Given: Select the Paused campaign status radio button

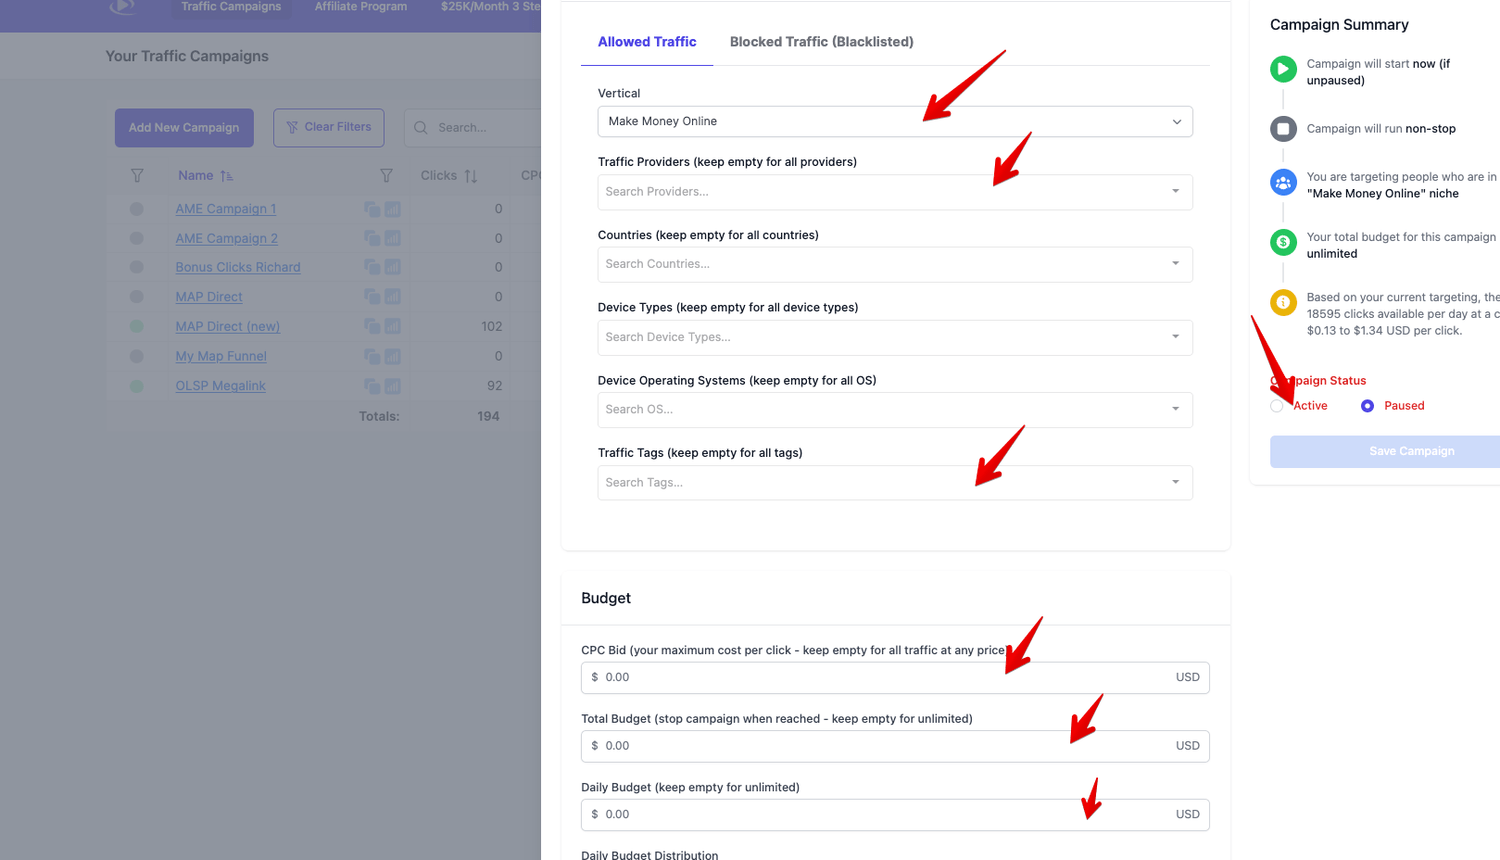Looking at the screenshot, I should coord(1367,406).
